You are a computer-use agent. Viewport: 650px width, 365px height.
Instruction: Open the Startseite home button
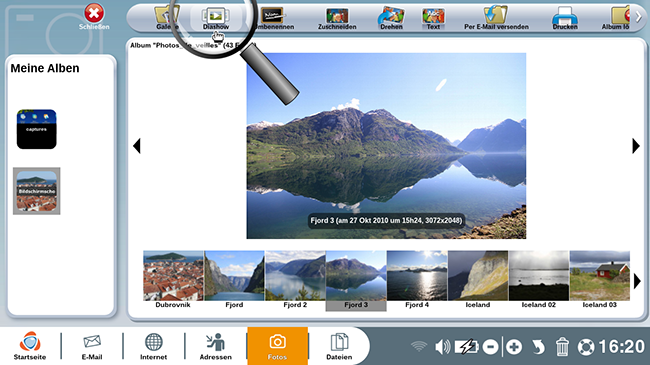pos(30,346)
